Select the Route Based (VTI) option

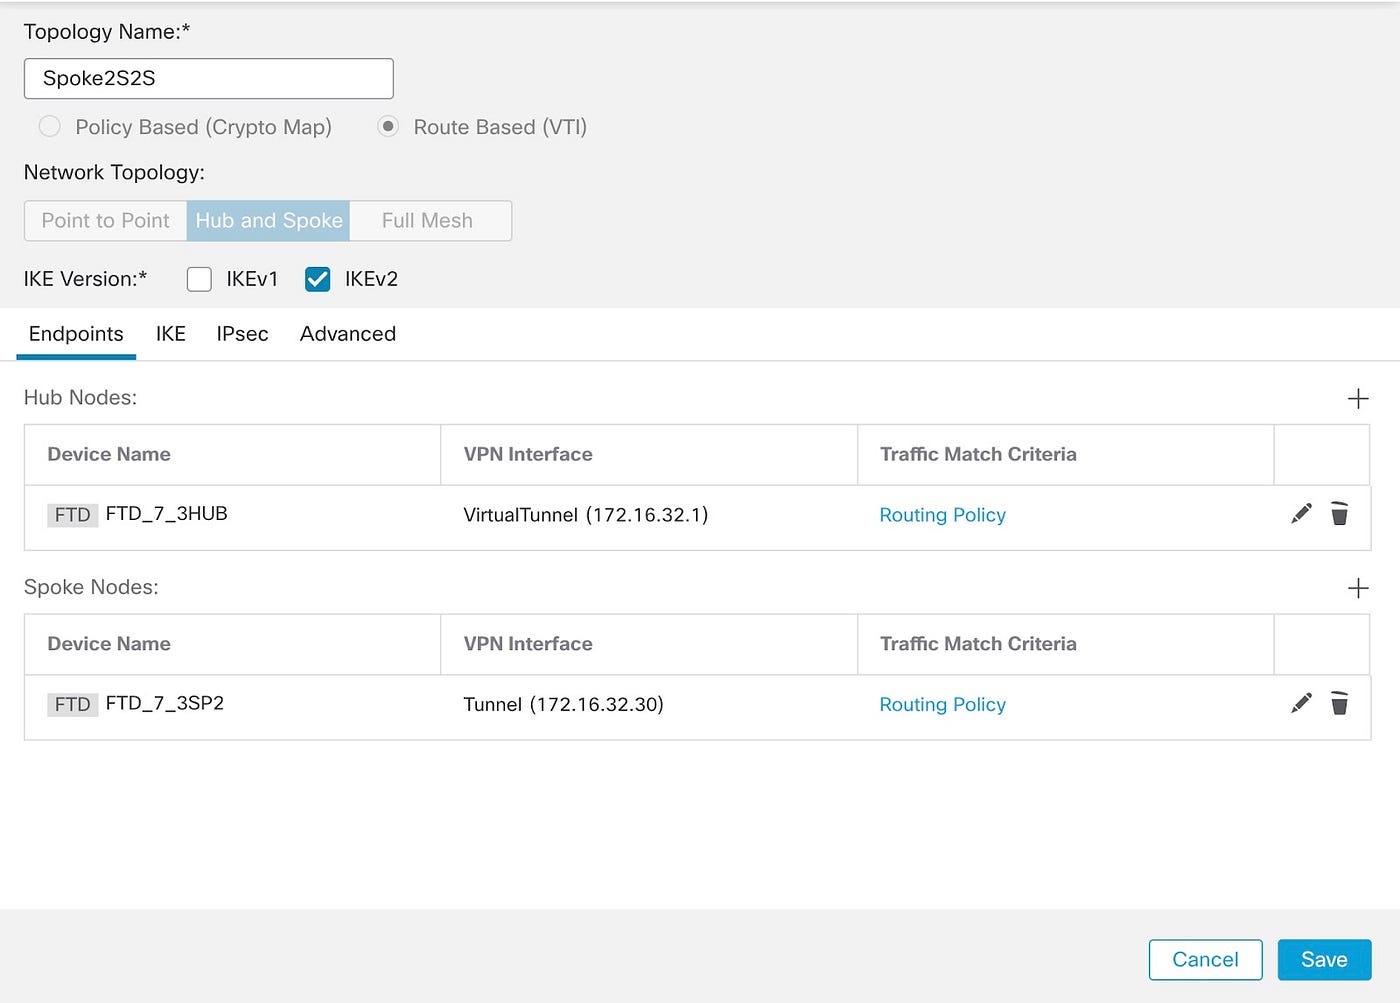click(x=388, y=127)
